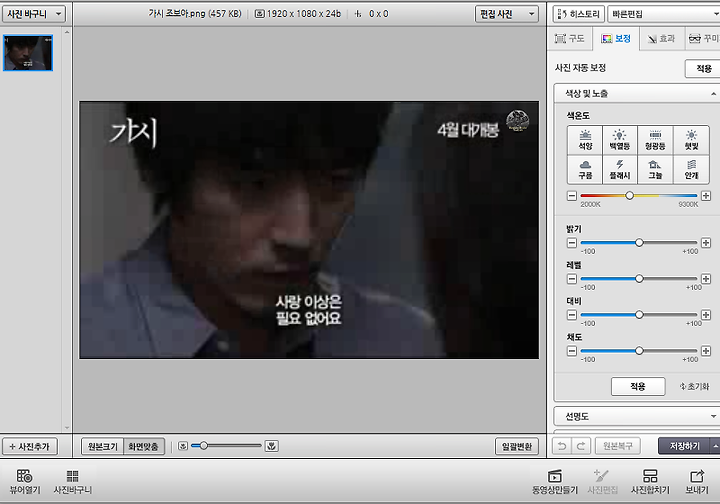Click the 채도 saturation slider handle
720x504 pixels.
coord(639,351)
